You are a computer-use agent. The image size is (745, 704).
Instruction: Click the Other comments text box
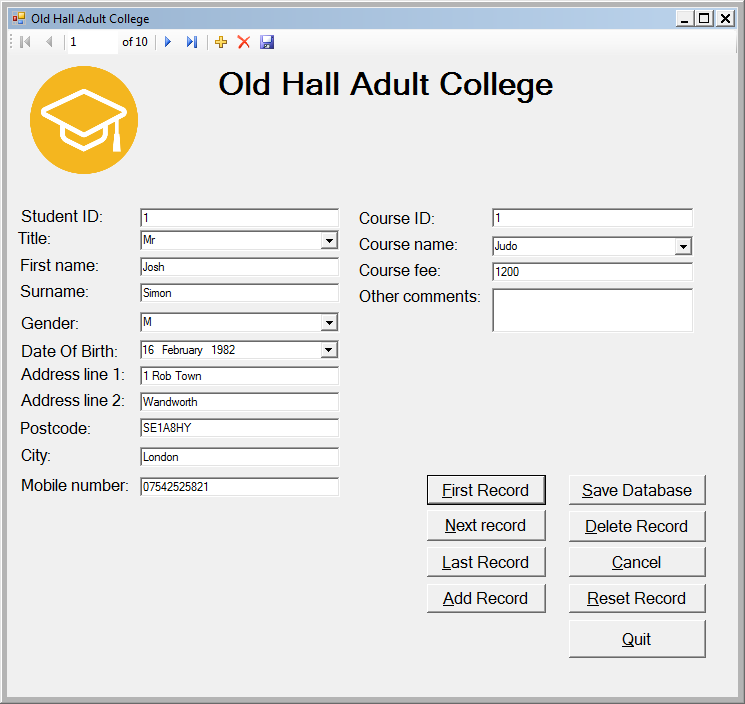coord(592,310)
